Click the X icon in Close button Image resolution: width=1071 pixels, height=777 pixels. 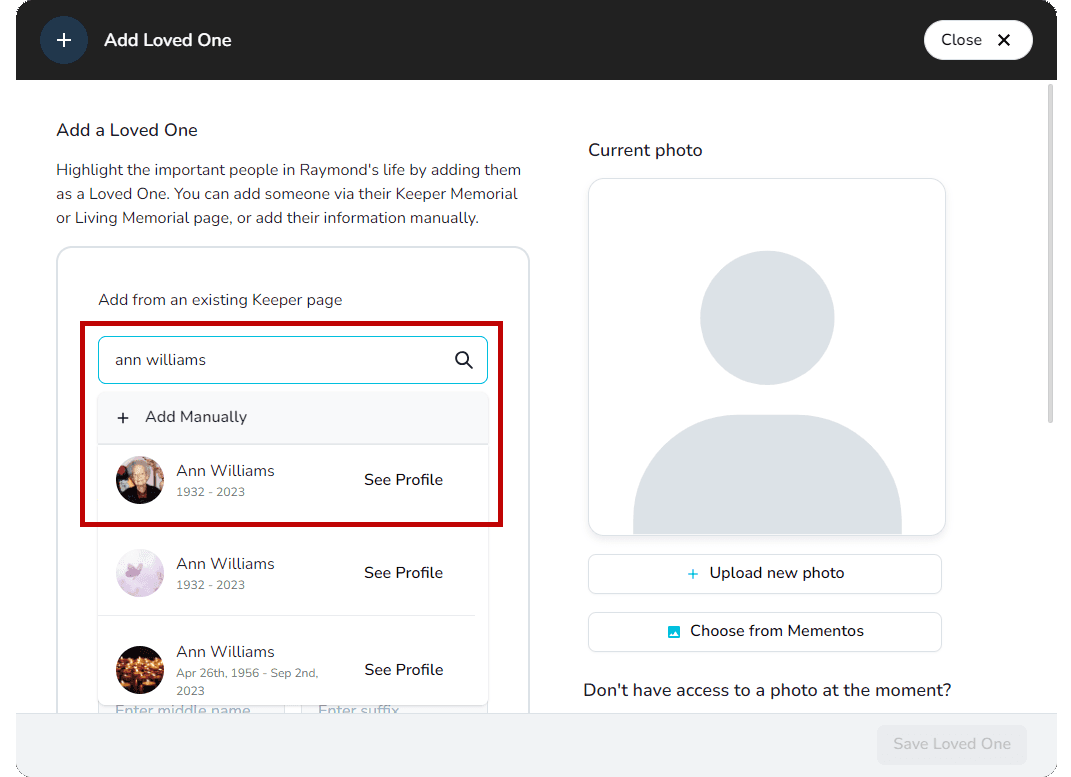[x=1004, y=40]
